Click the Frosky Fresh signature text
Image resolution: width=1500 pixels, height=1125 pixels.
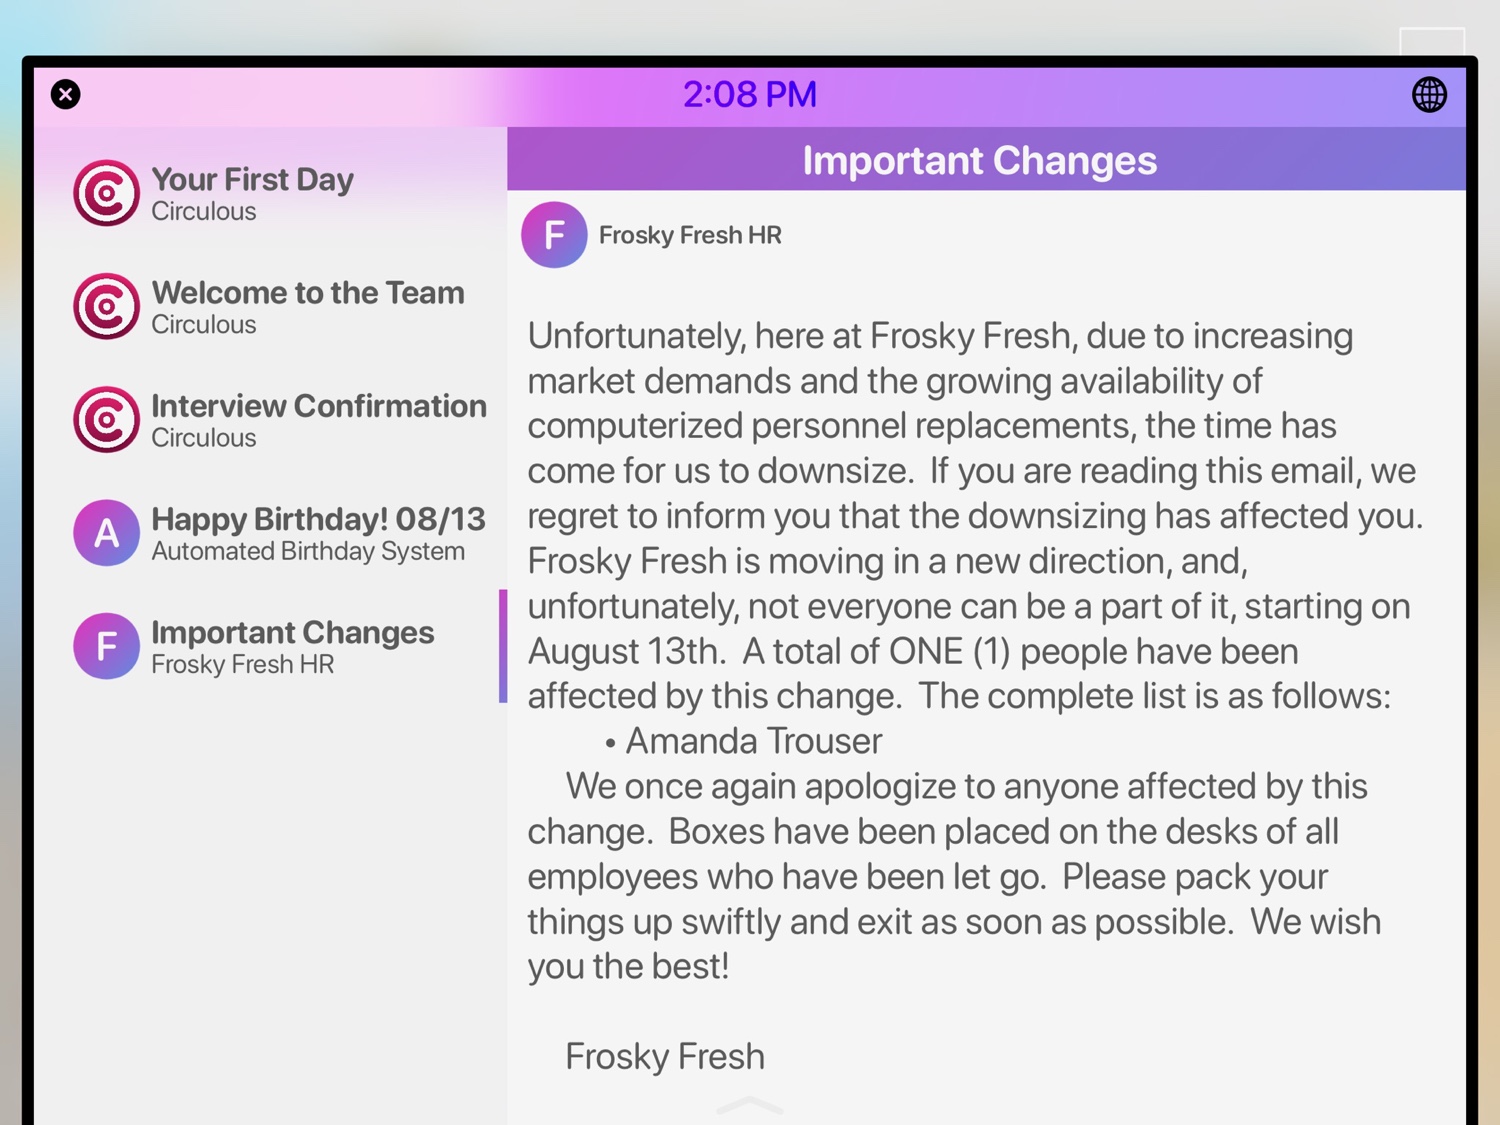(x=665, y=1056)
